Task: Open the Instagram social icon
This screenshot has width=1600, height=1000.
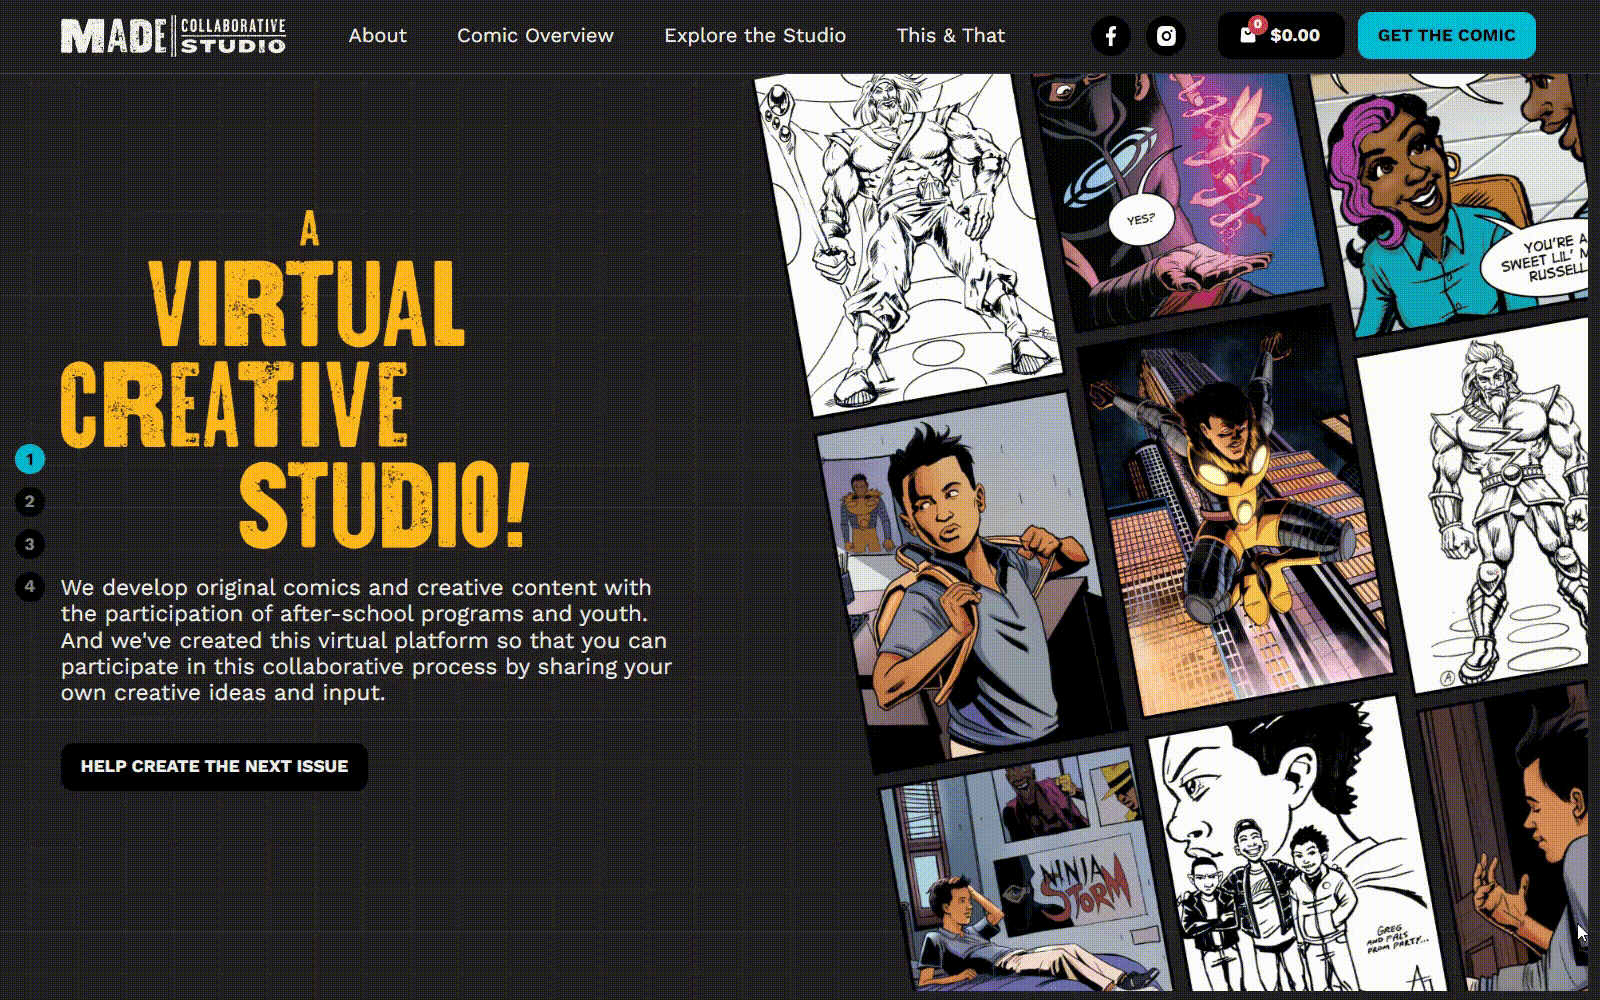Action: (x=1166, y=36)
